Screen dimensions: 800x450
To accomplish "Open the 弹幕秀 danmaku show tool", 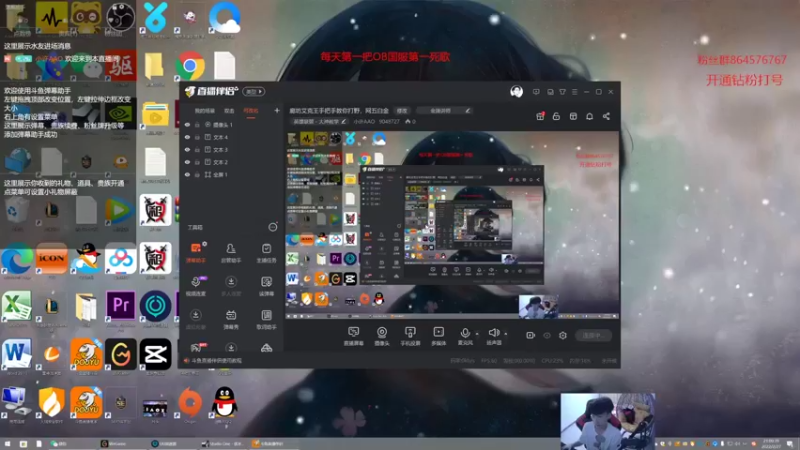I will (x=231, y=319).
